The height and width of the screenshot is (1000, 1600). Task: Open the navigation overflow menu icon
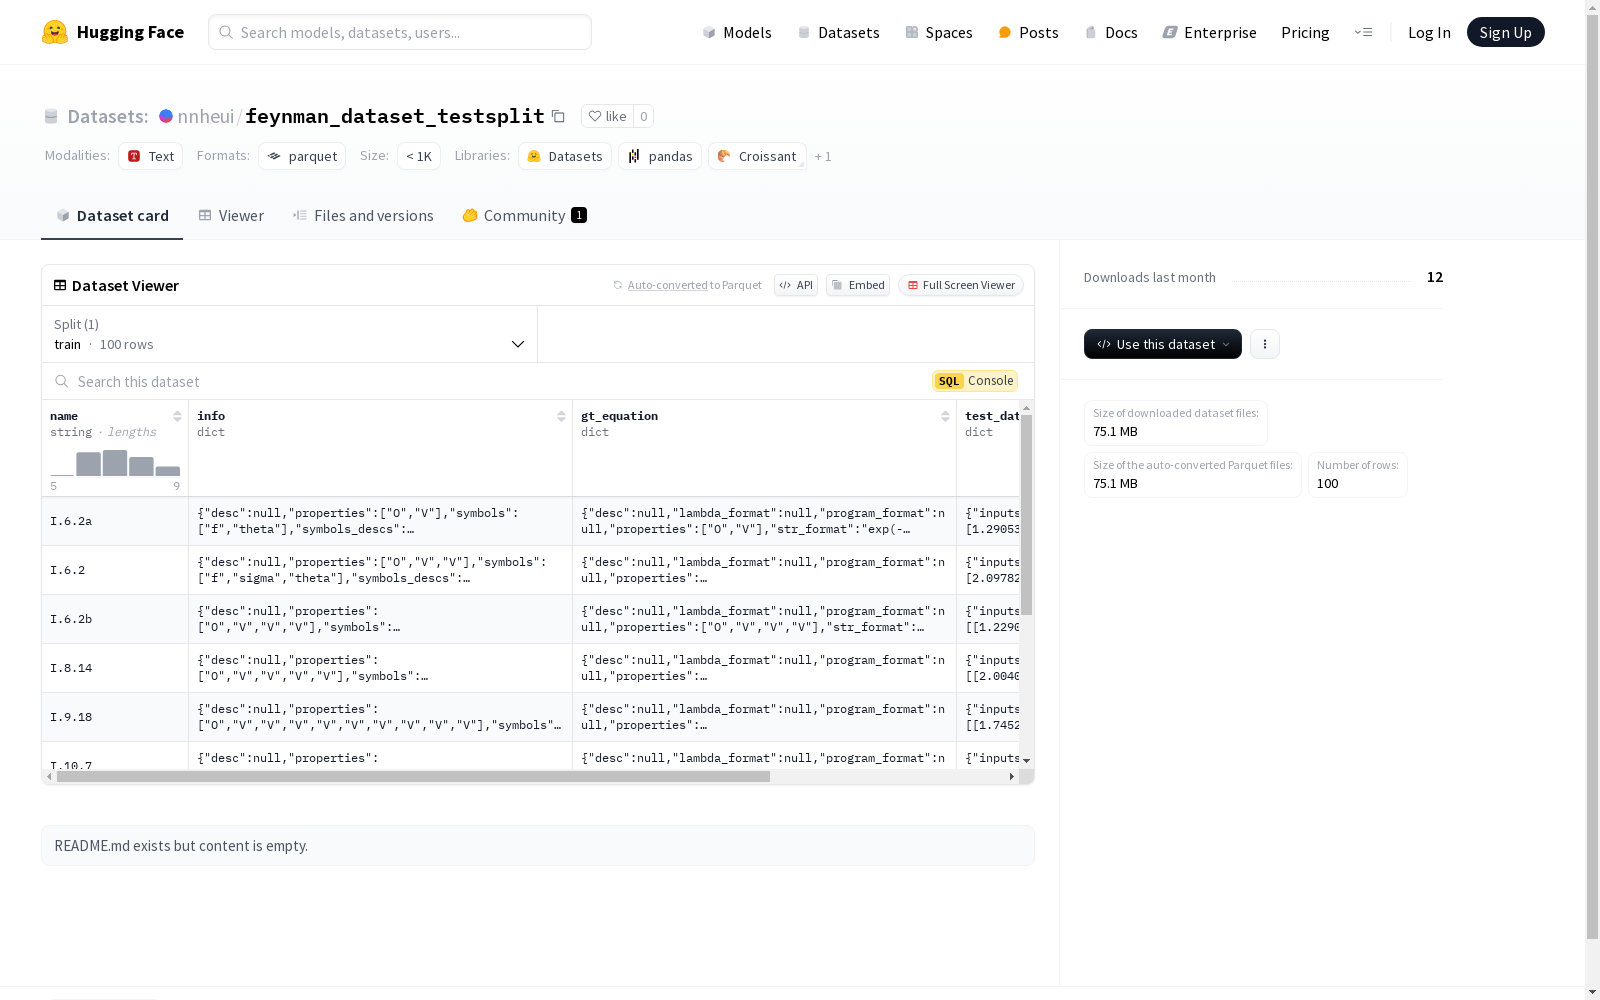pyautogui.click(x=1363, y=32)
